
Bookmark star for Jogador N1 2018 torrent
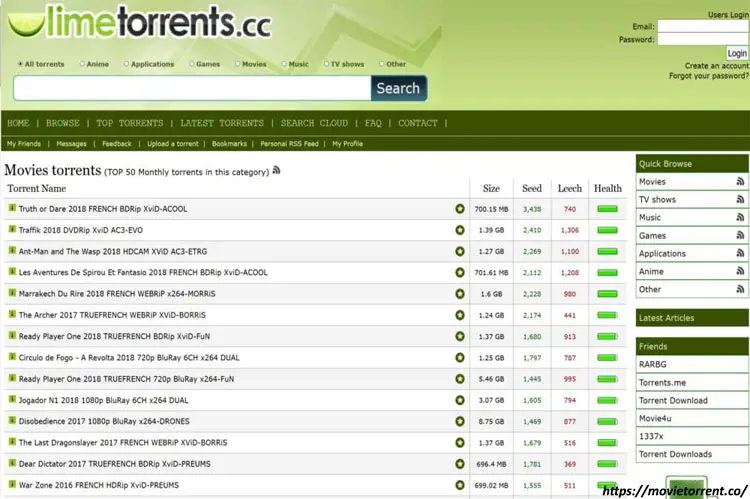(460, 400)
